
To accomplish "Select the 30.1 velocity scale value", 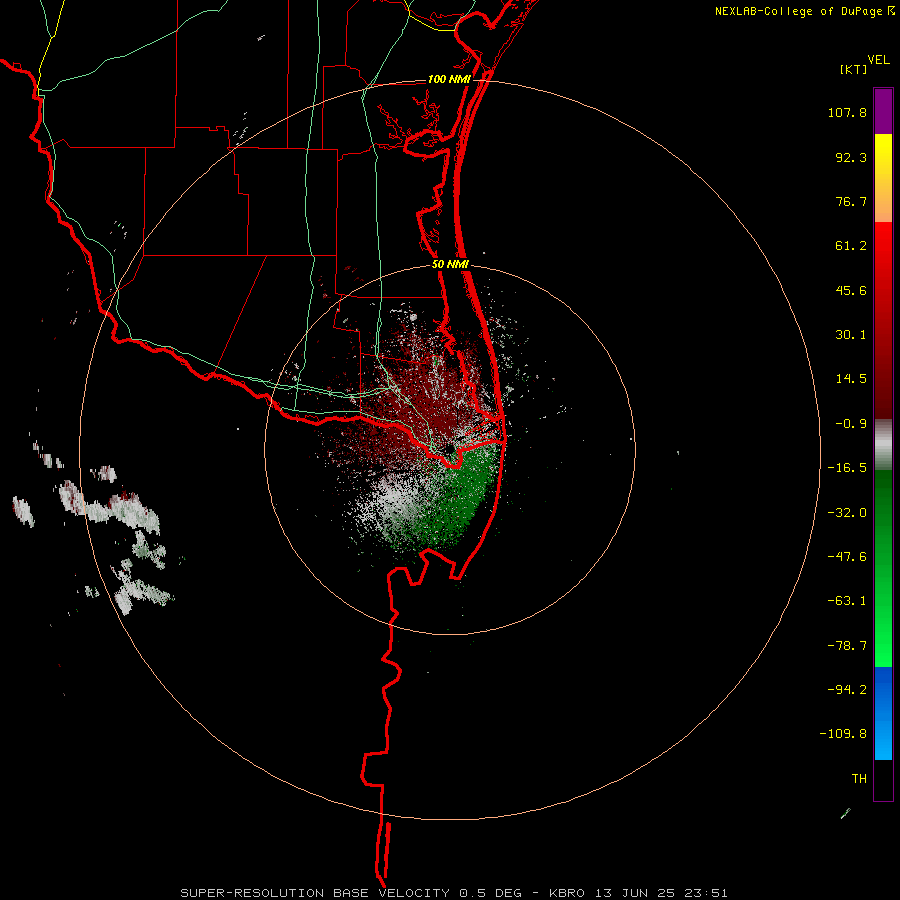I will coord(851,335).
